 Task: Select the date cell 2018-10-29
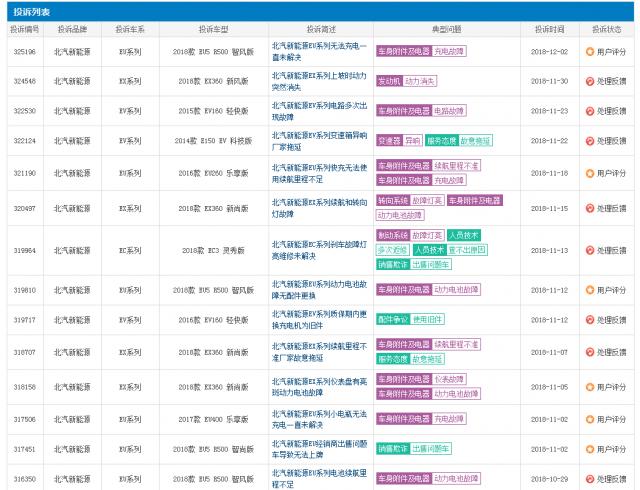tap(549, 479)
